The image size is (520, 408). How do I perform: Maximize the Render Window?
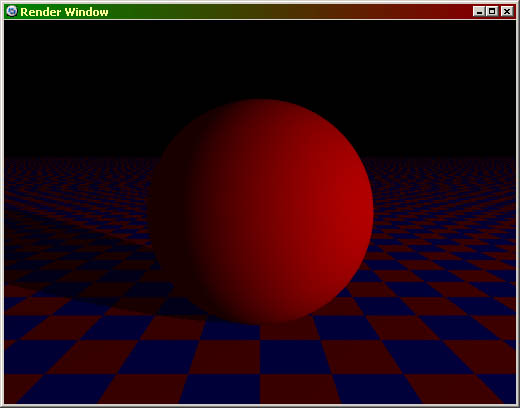coord(492,11)
